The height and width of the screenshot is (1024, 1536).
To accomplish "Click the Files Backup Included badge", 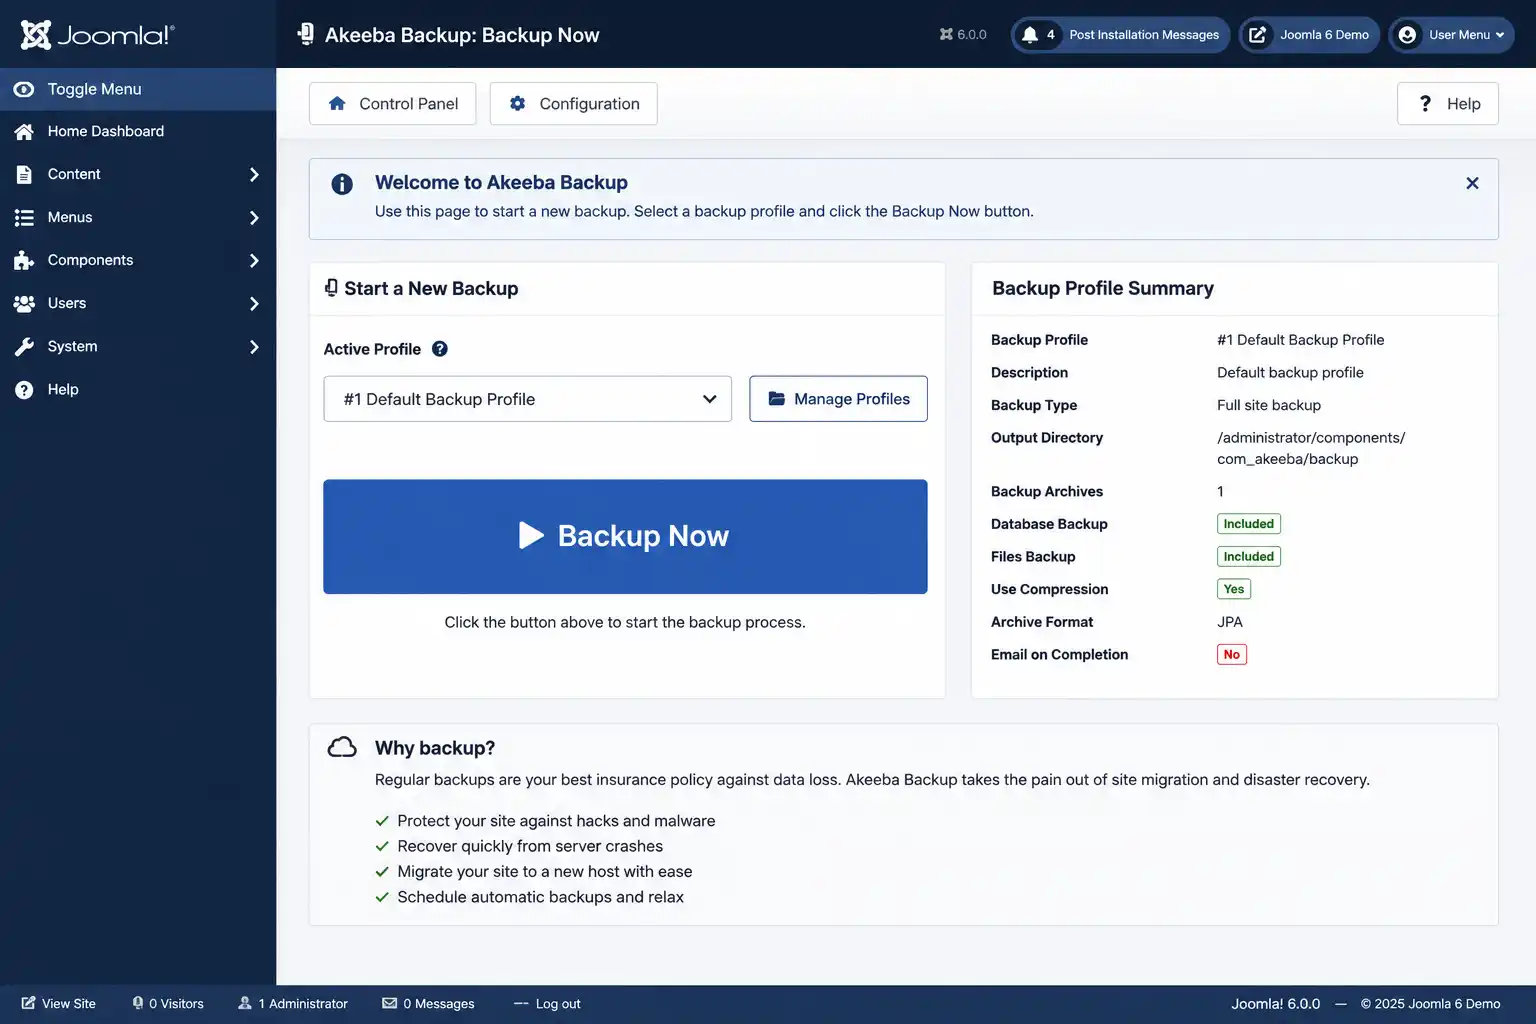I will click(x=1249, y=557).
